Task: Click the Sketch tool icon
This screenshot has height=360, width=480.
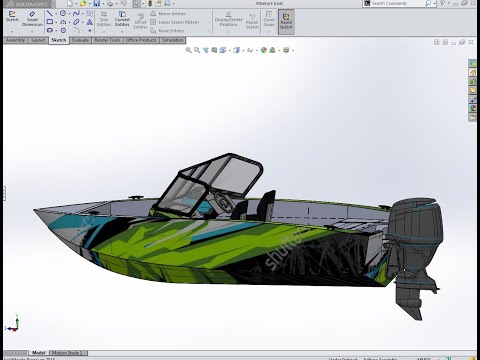Action: pos(12,16)
